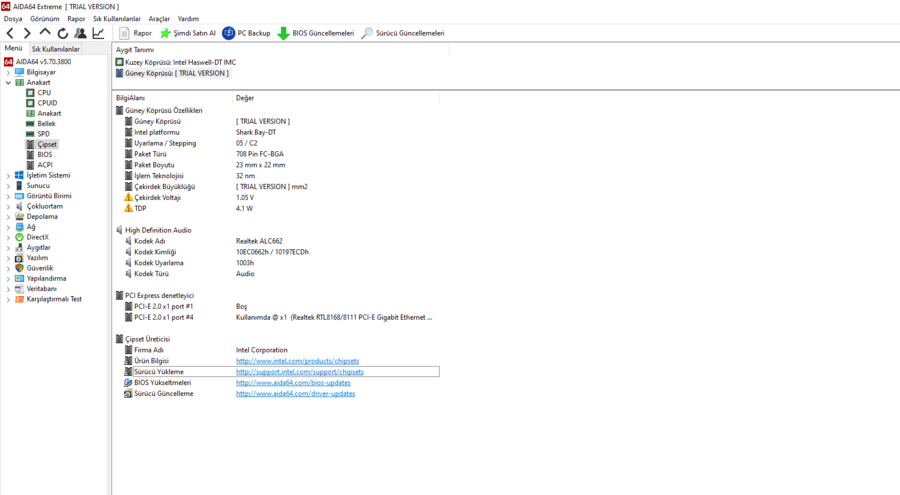Viewport: 900px width, 495px height.
Task: Open Sürücü Güncellemeleri with magnifier icon
Action: 402,33
